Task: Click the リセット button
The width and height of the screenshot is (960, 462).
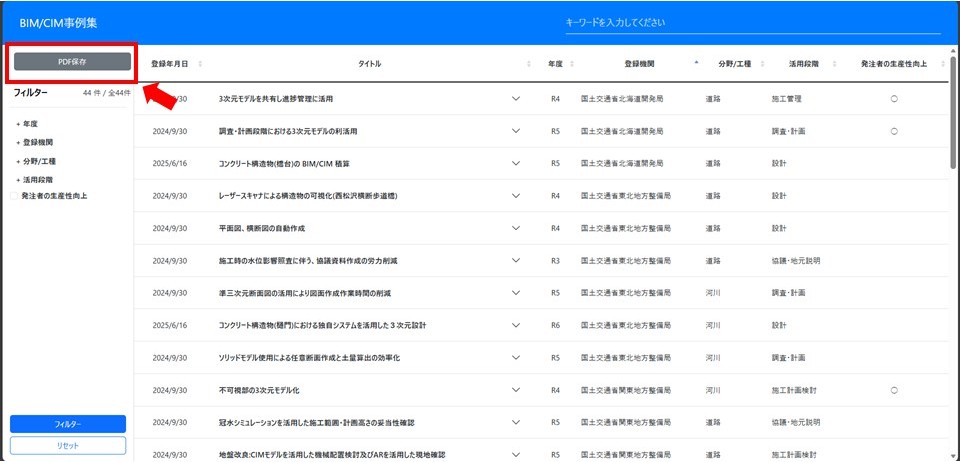Action: tap(68, 445)
